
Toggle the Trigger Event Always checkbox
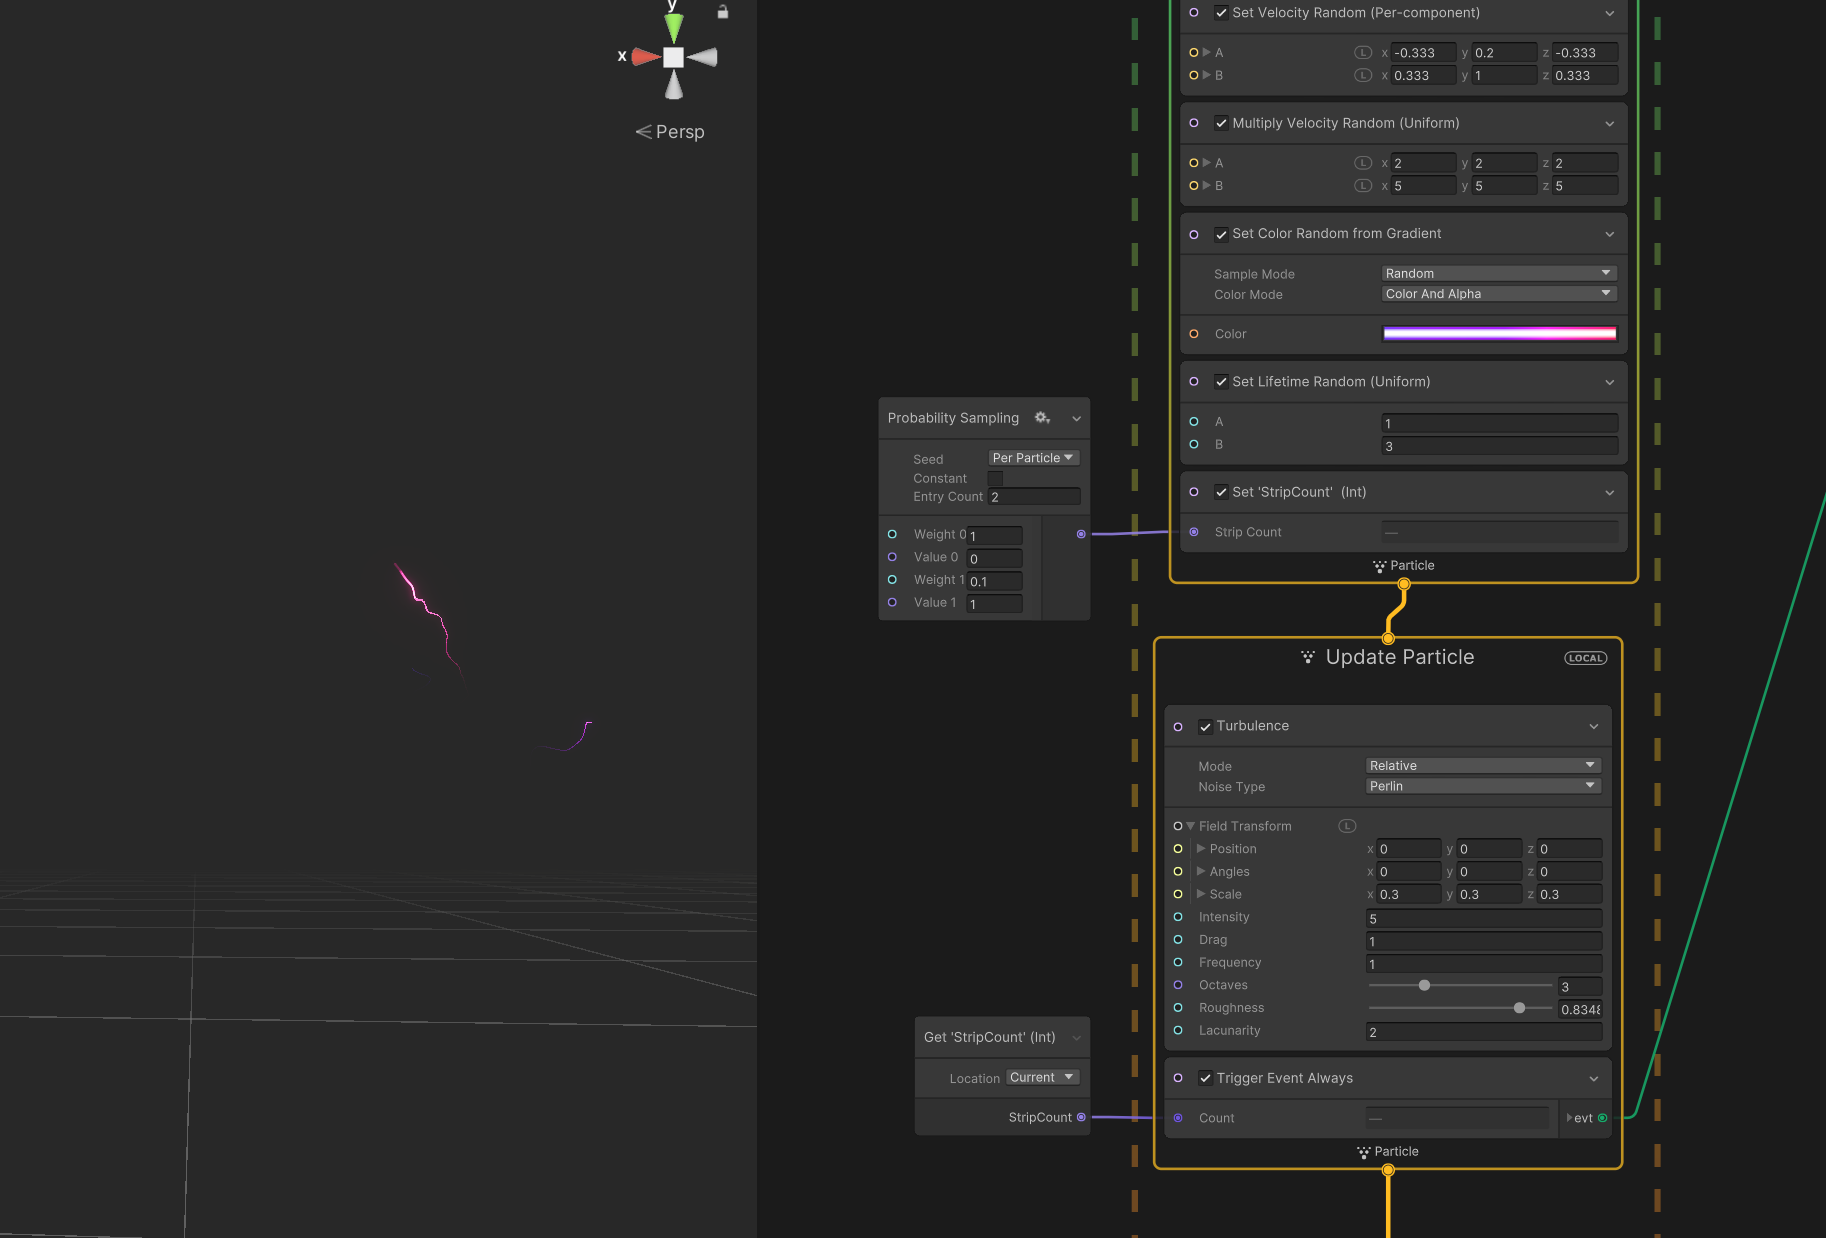pos(1205,1078)
